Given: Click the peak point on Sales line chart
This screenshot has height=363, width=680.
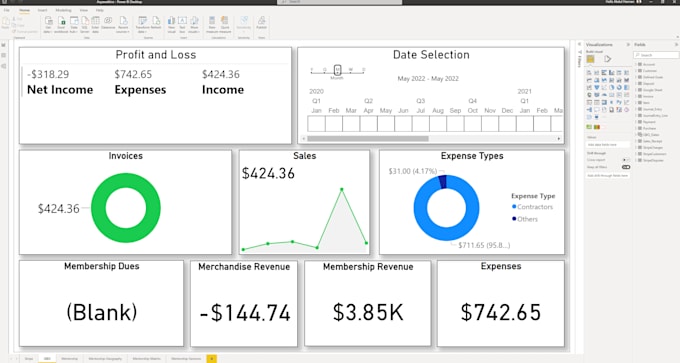Looking at the screenshot, I should click(342, 189).
